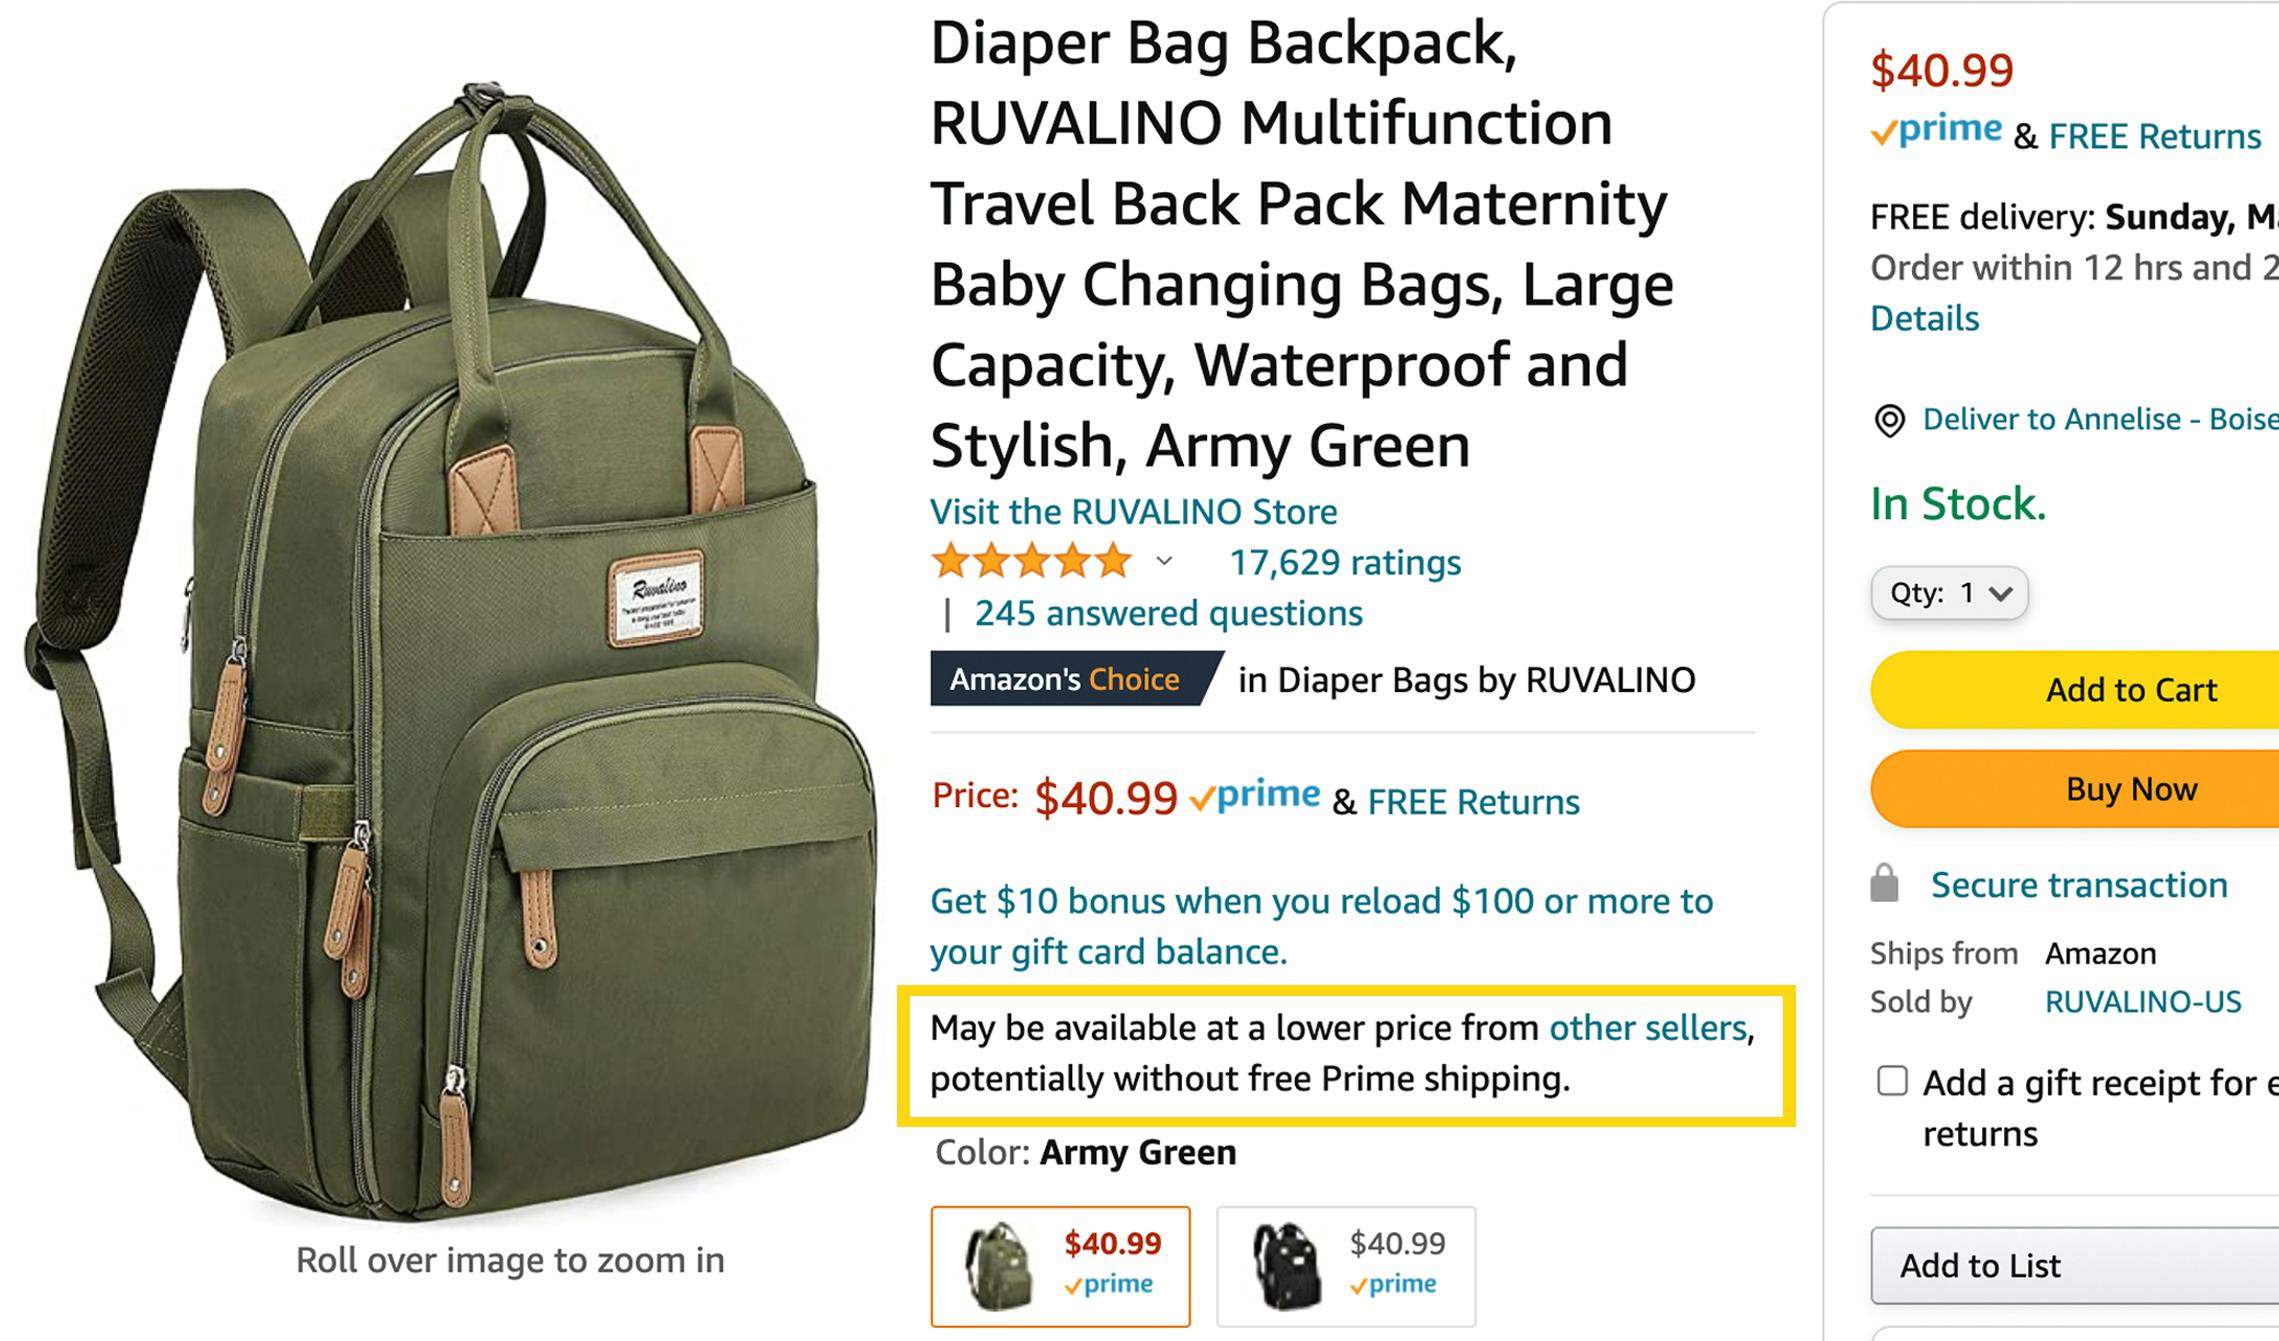Click the Buy Now button

[x=2075, y=789]
